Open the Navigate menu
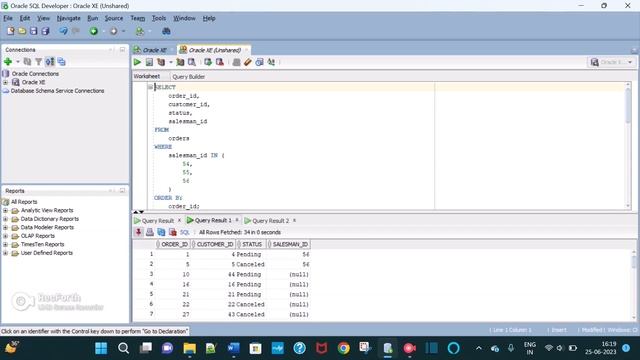The height and width of the screenshot is (360, 640). pyautogui.click(x=69, y=18)
